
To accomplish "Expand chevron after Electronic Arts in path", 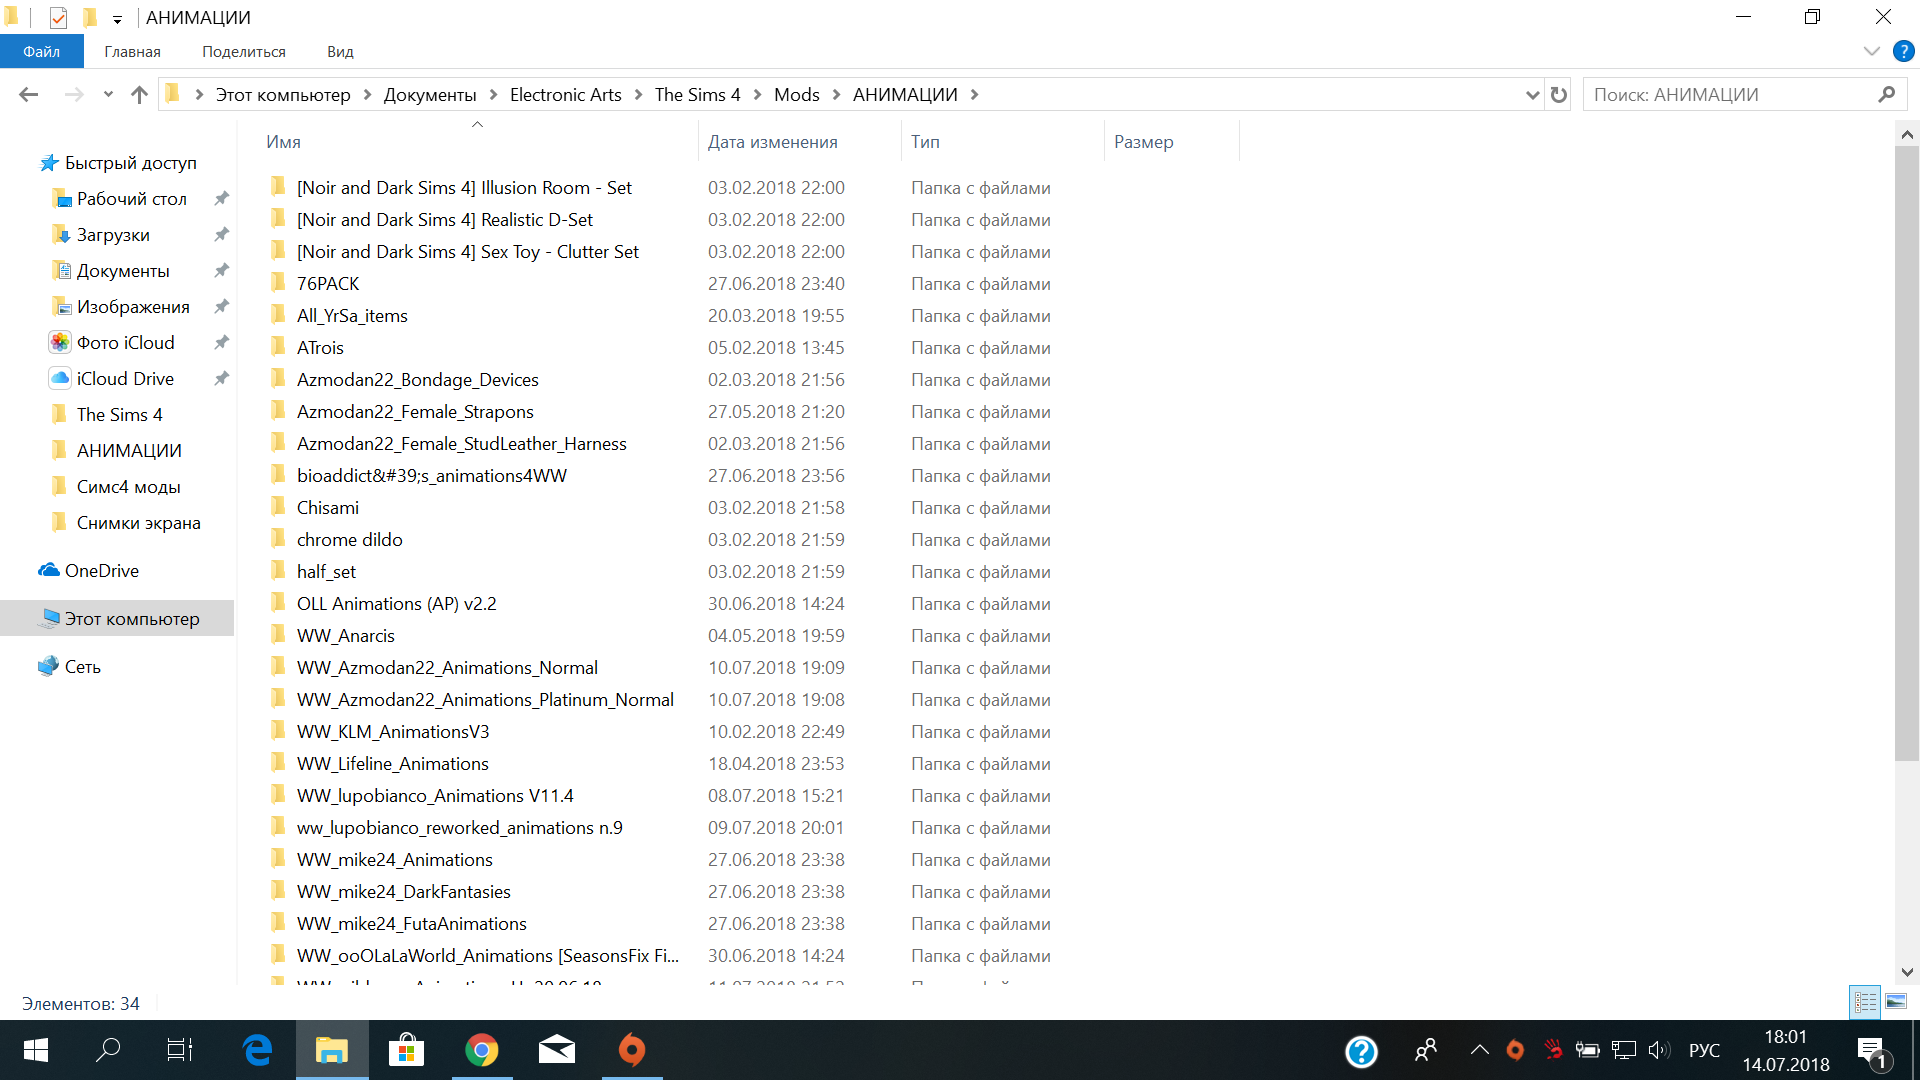I will pyautogui.click(x=638, y=94).
